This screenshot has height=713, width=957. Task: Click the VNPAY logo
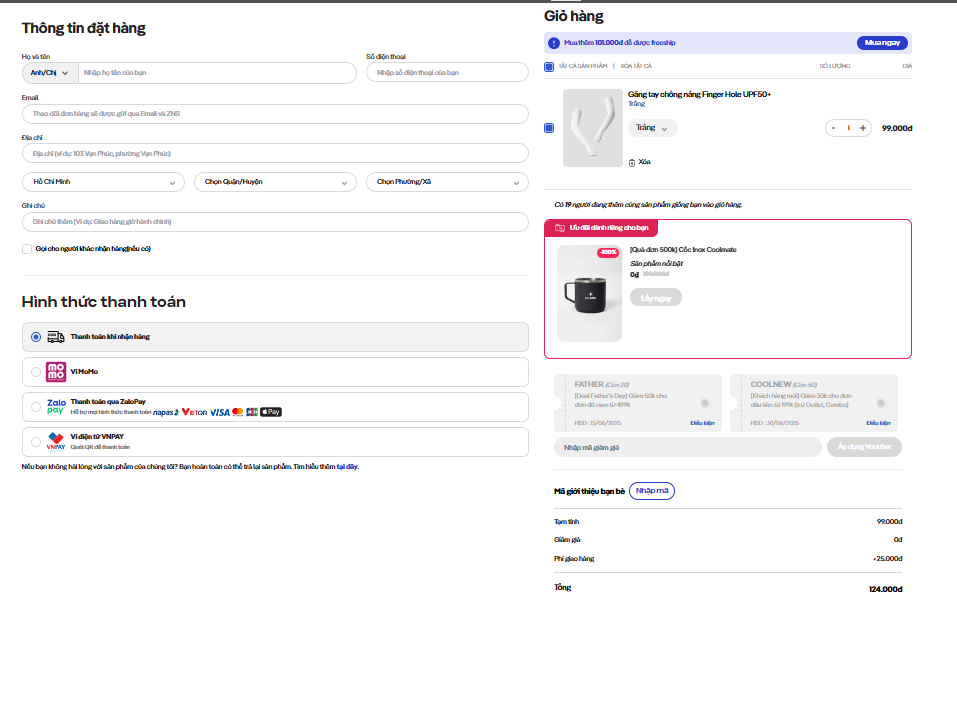(56, 441)
